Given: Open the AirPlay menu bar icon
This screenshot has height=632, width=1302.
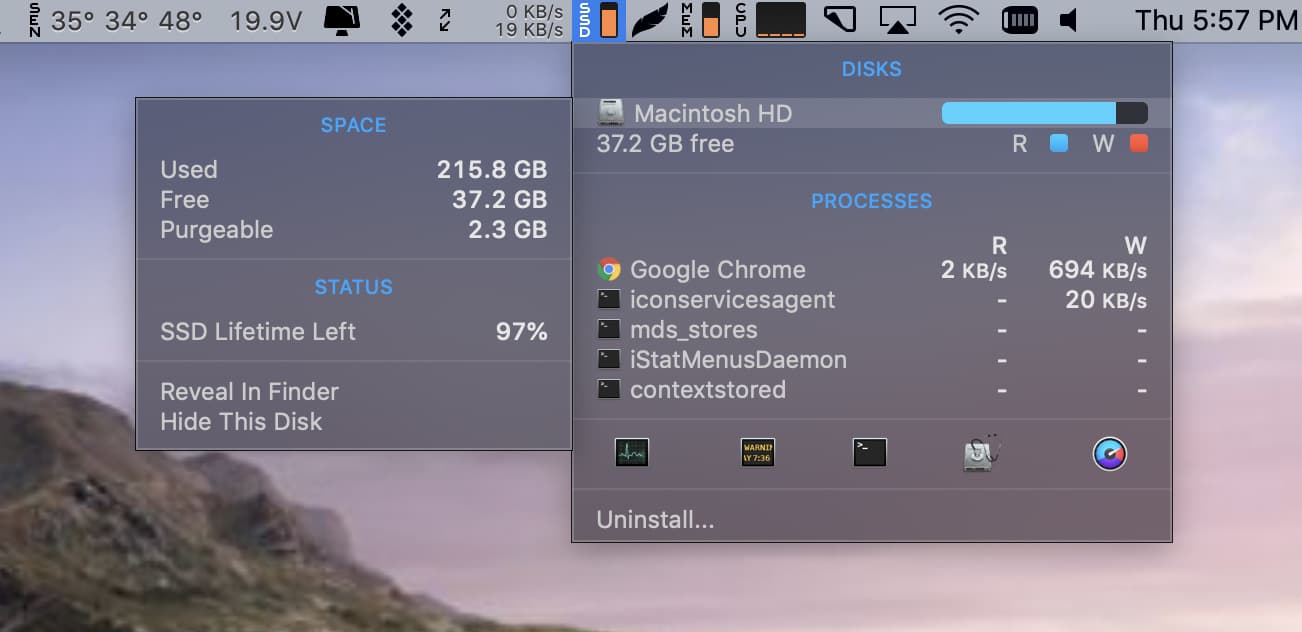Looking at the screenshot, I should [x=898, y=20].
